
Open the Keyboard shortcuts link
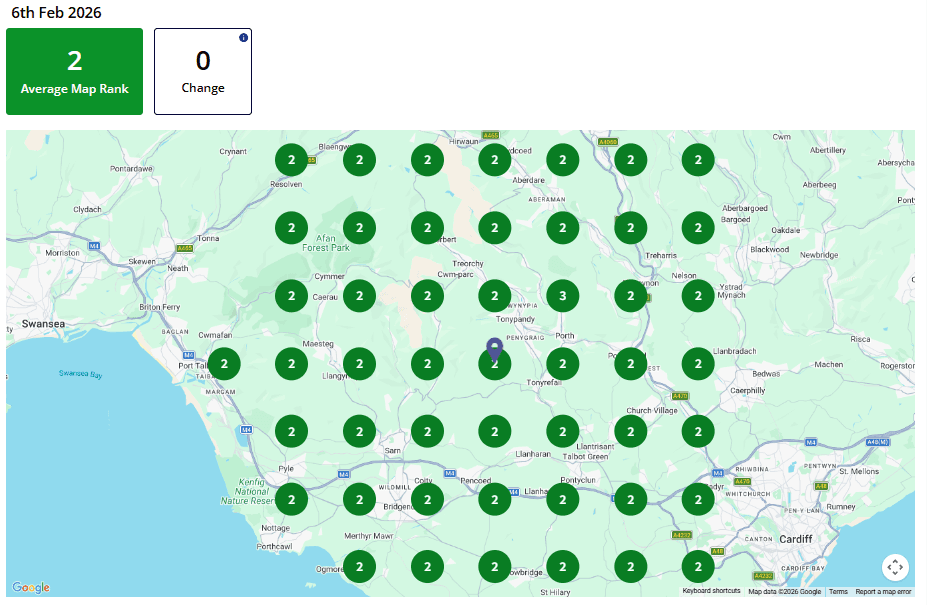[711, 592]
